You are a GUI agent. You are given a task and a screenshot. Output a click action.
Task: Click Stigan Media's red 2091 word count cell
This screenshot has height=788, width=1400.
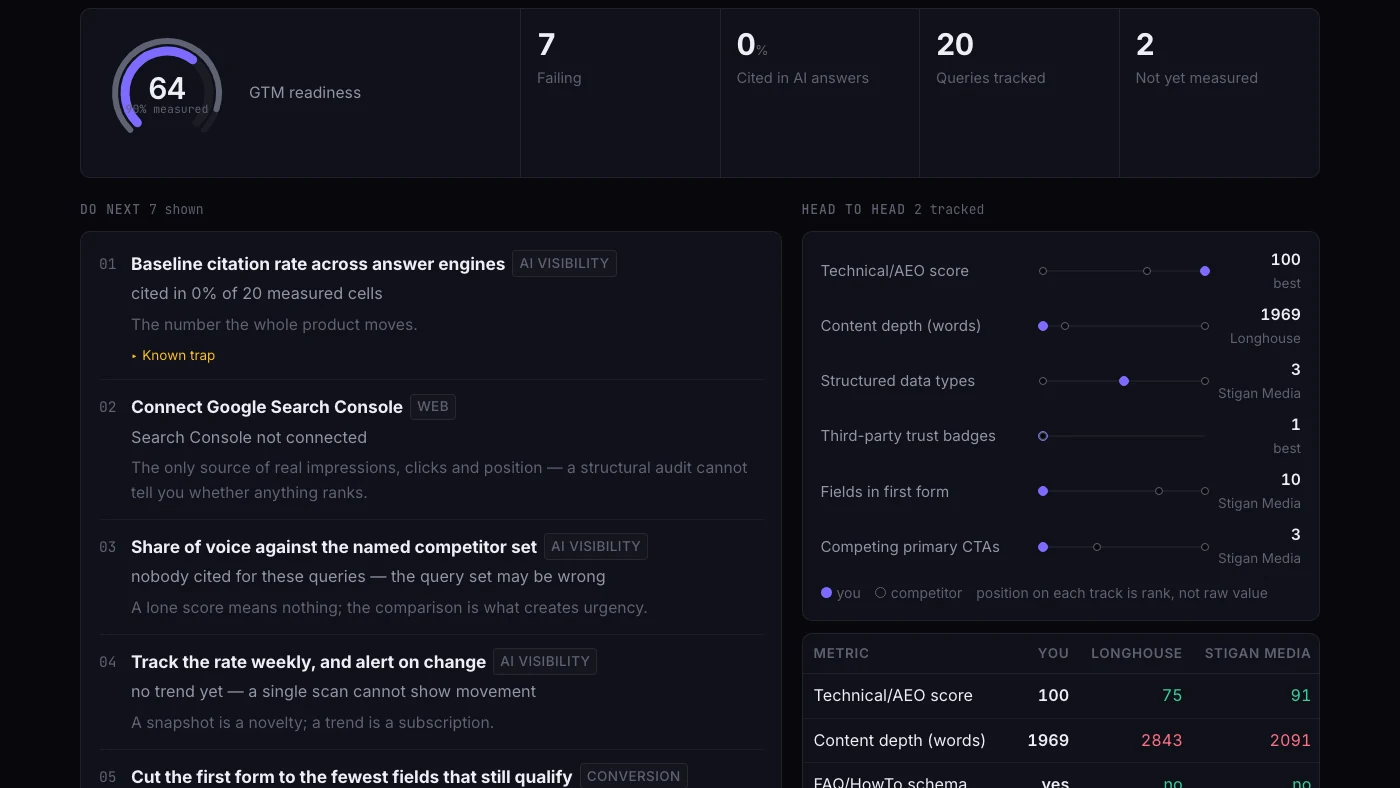click(1290, 740)
